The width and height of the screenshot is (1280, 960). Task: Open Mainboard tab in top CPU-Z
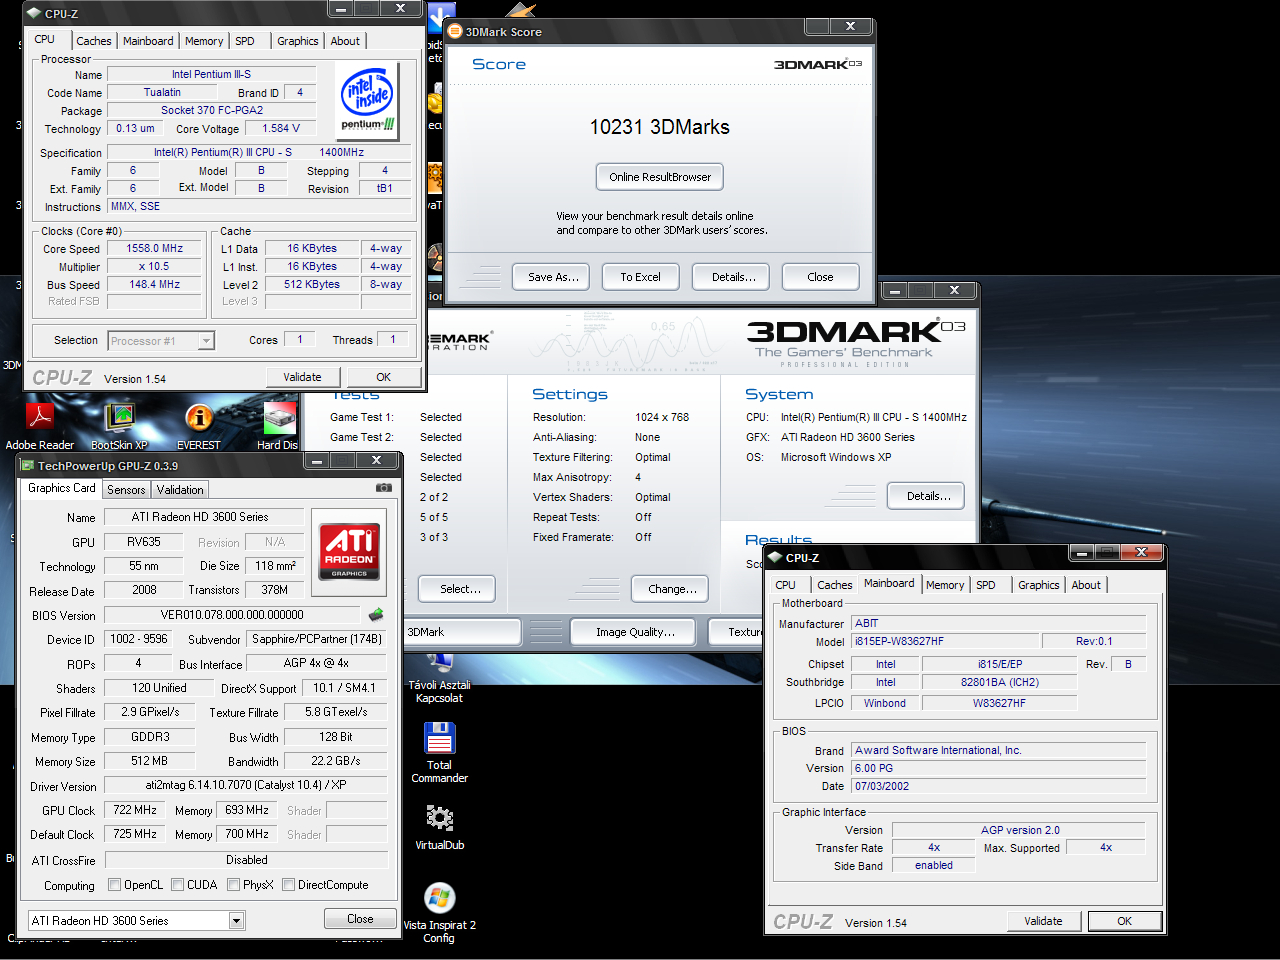click(x=148, y=41)
